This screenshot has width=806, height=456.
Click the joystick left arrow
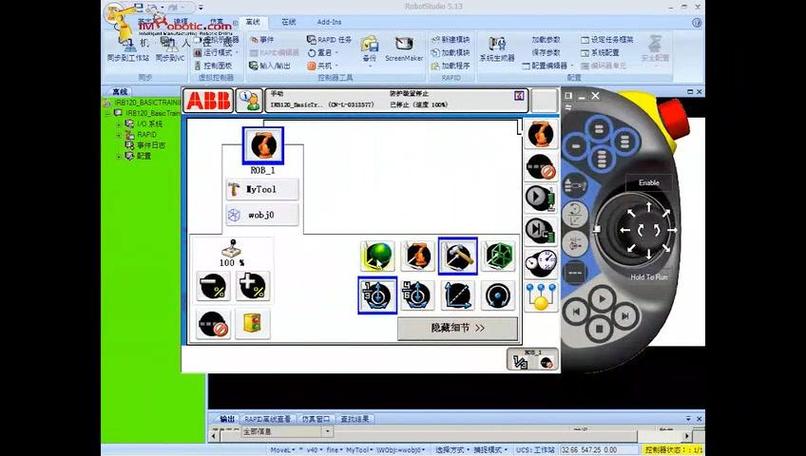pyautogui.click(x=625, y=230)
